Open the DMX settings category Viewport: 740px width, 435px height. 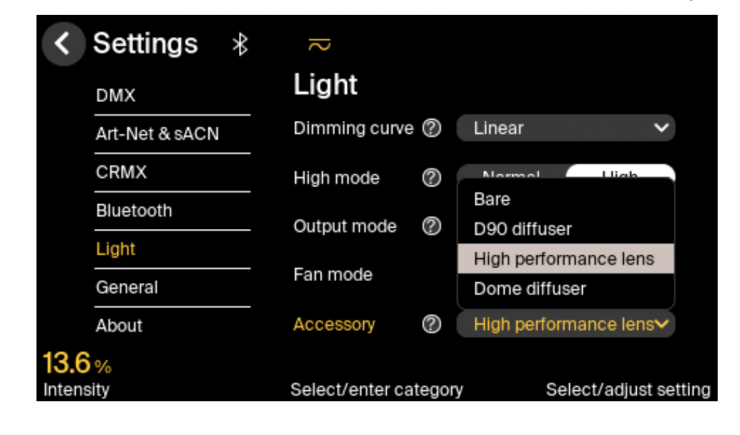coord(116,96)
